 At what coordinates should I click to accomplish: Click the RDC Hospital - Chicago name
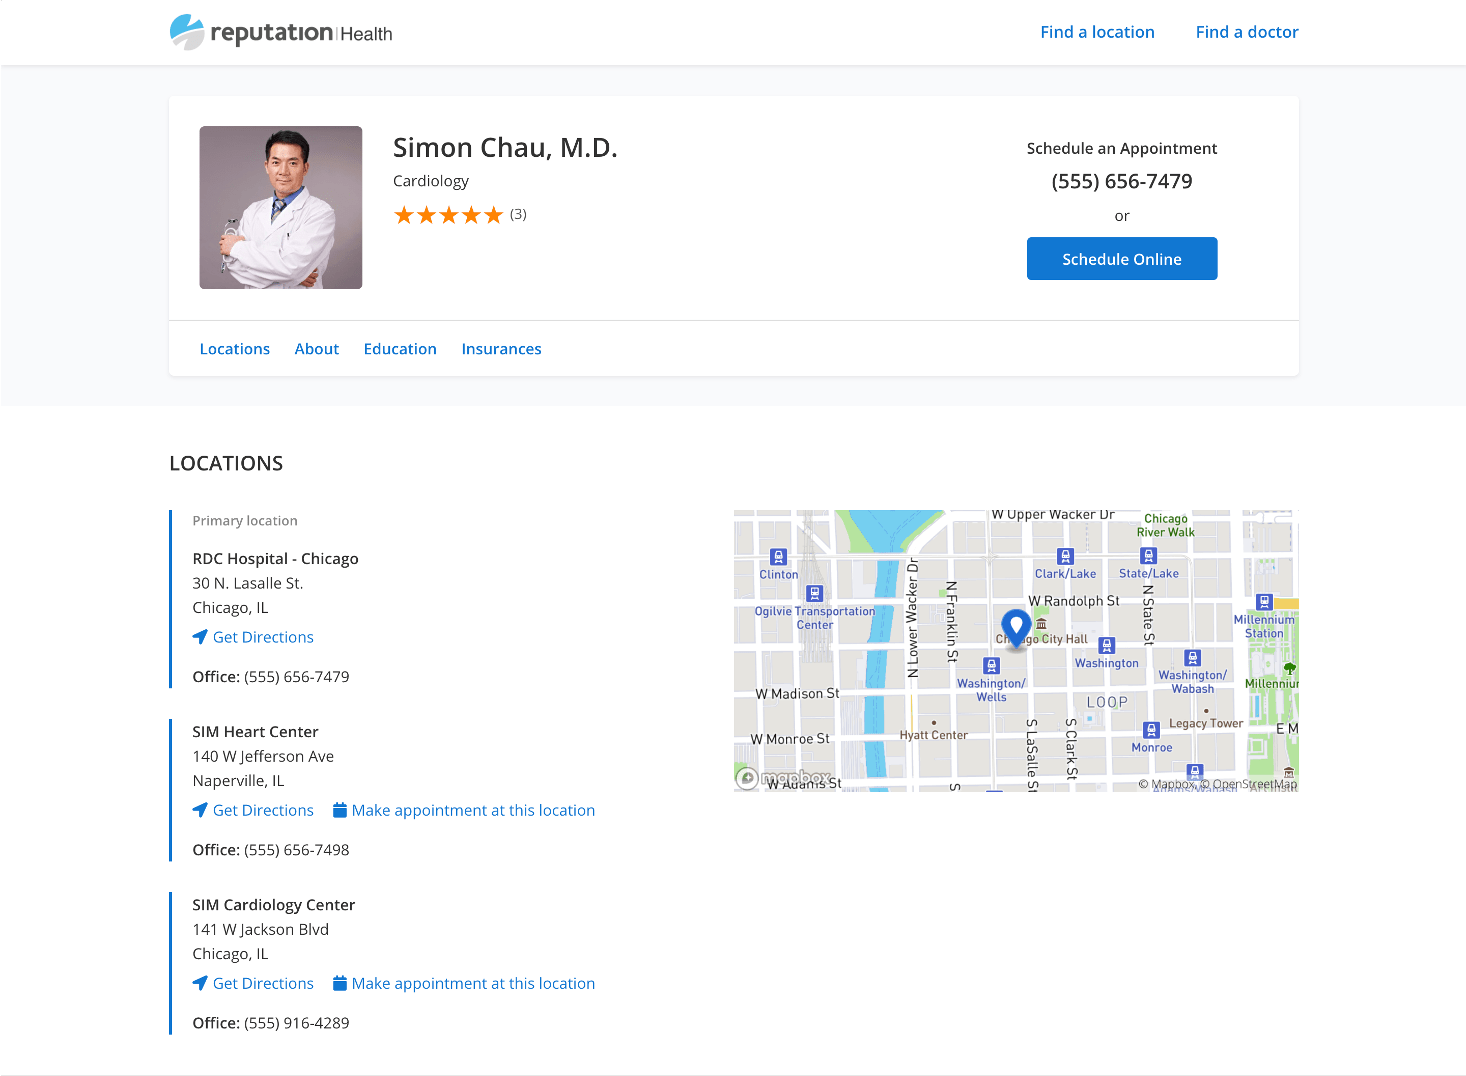pos(275,559)
